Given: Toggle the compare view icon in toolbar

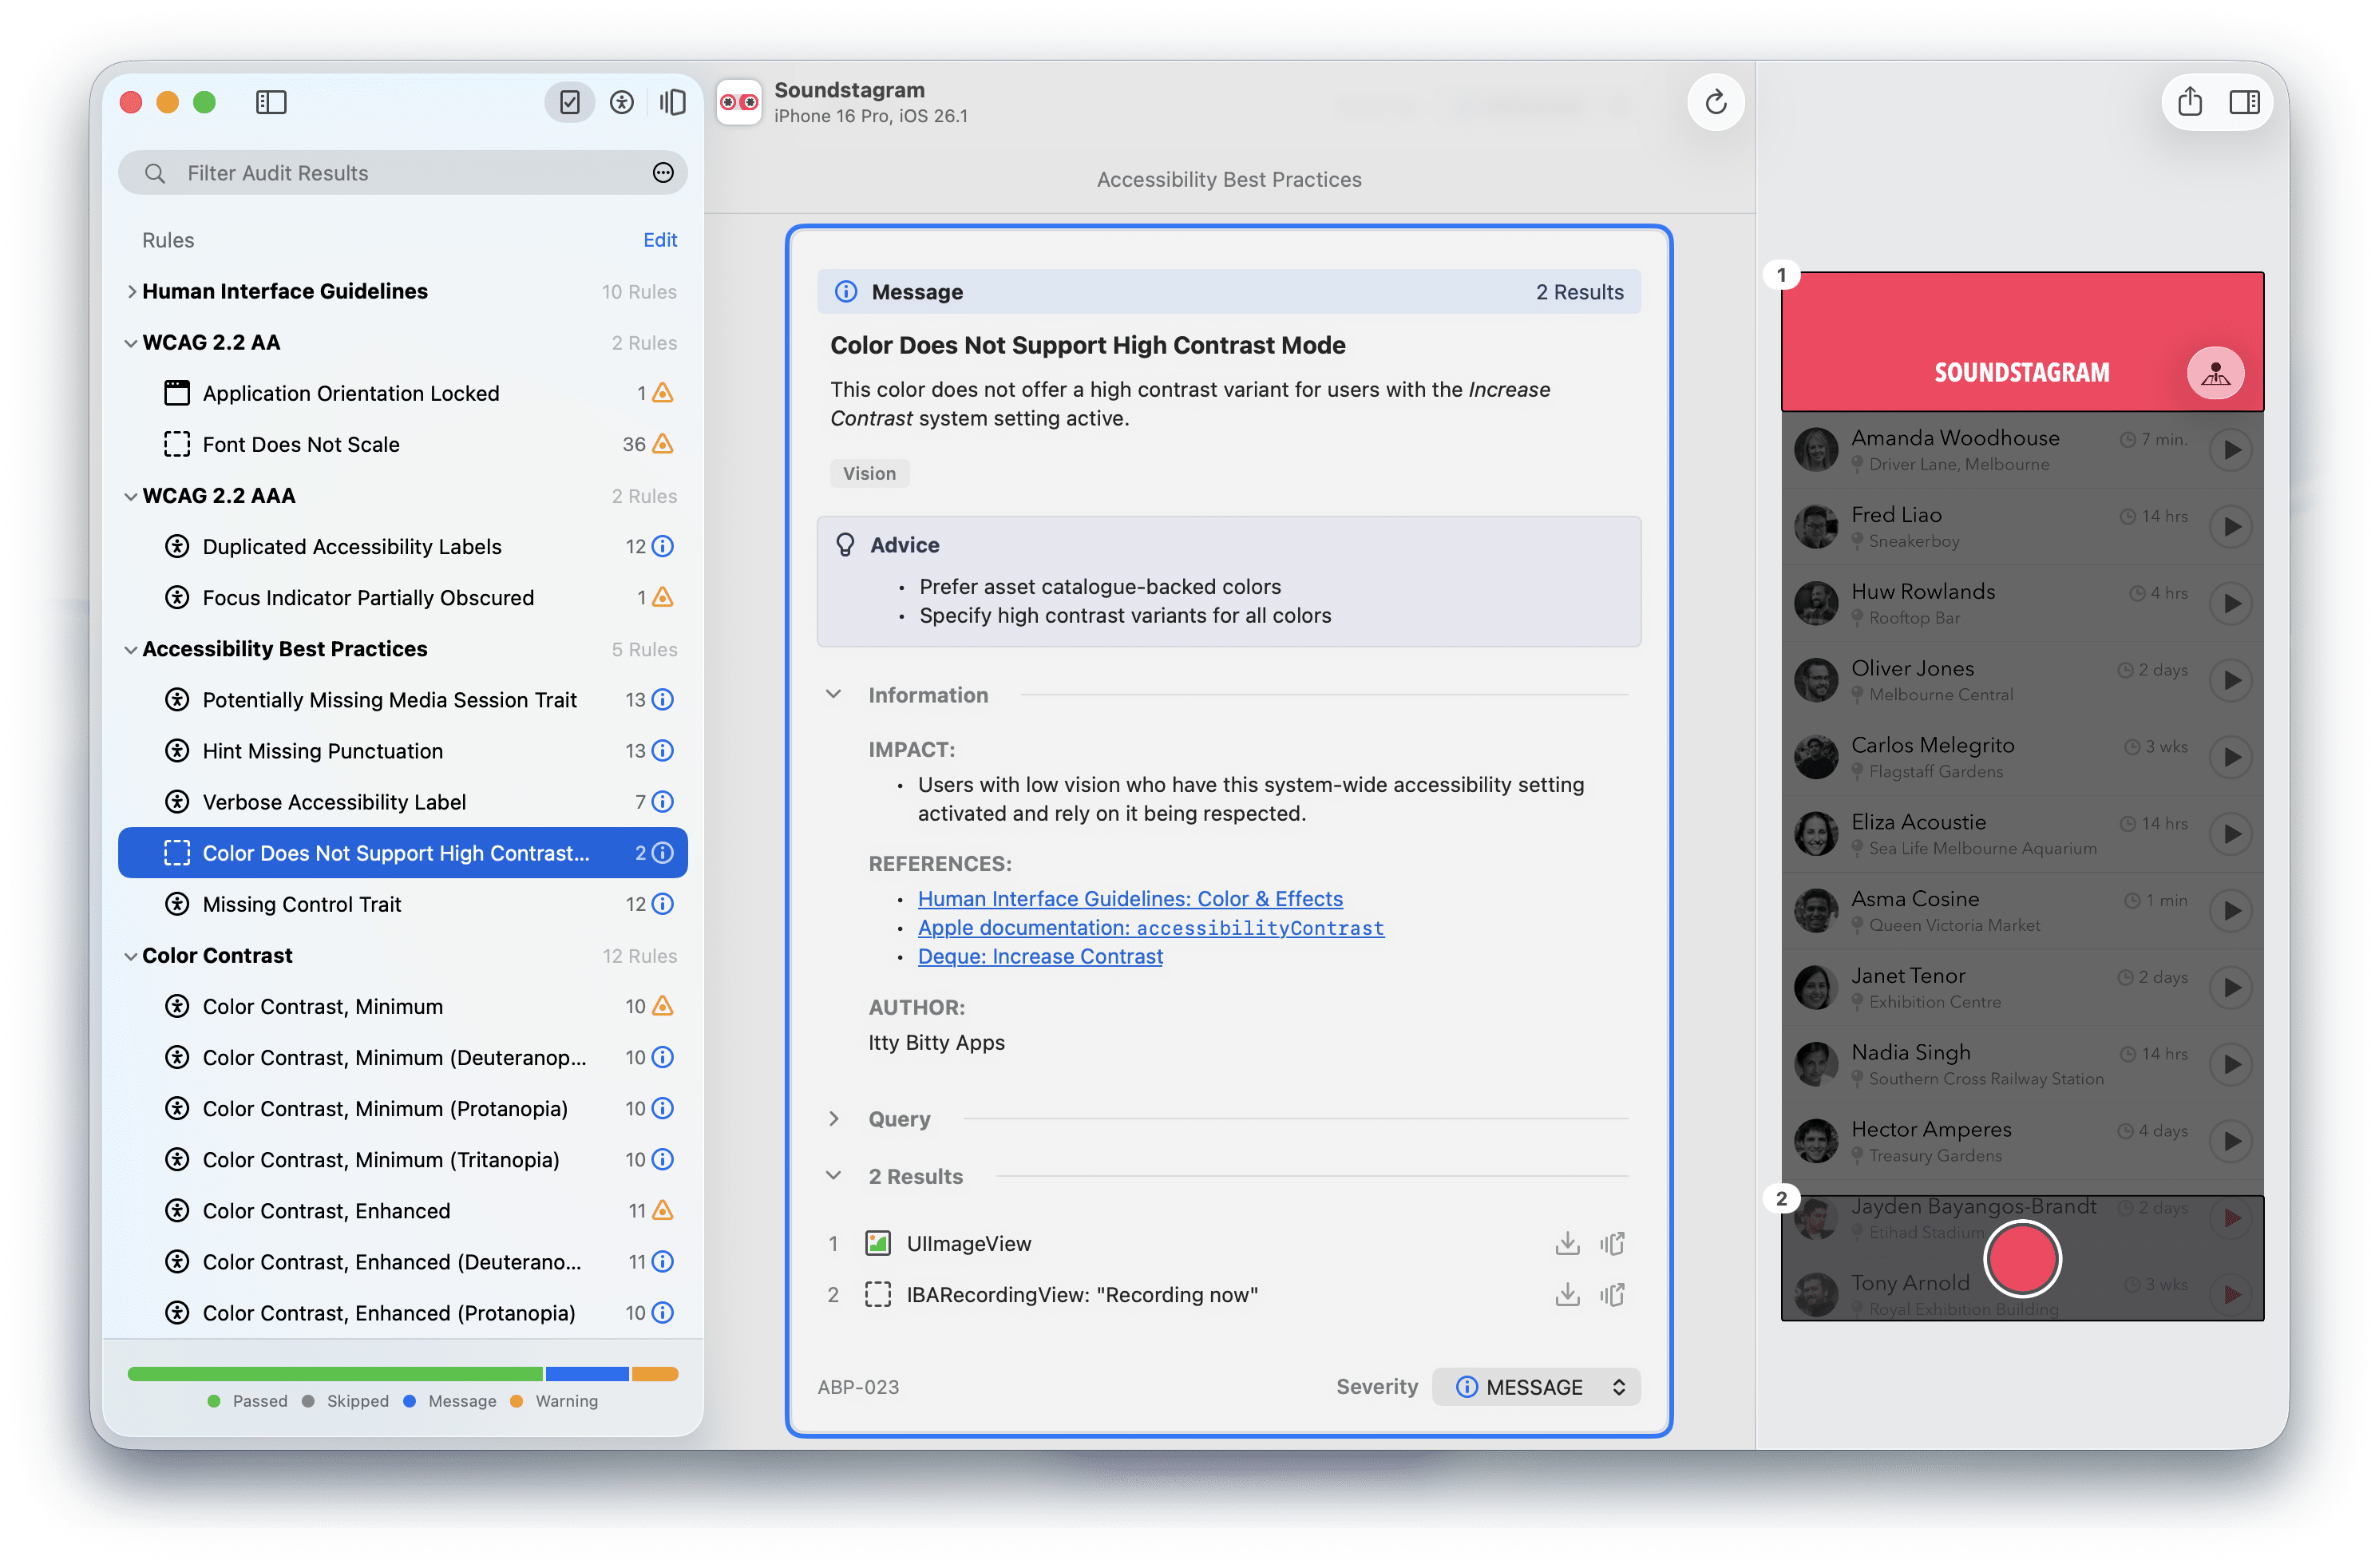Looking at the screenshot, I should (x=672, y=102).
